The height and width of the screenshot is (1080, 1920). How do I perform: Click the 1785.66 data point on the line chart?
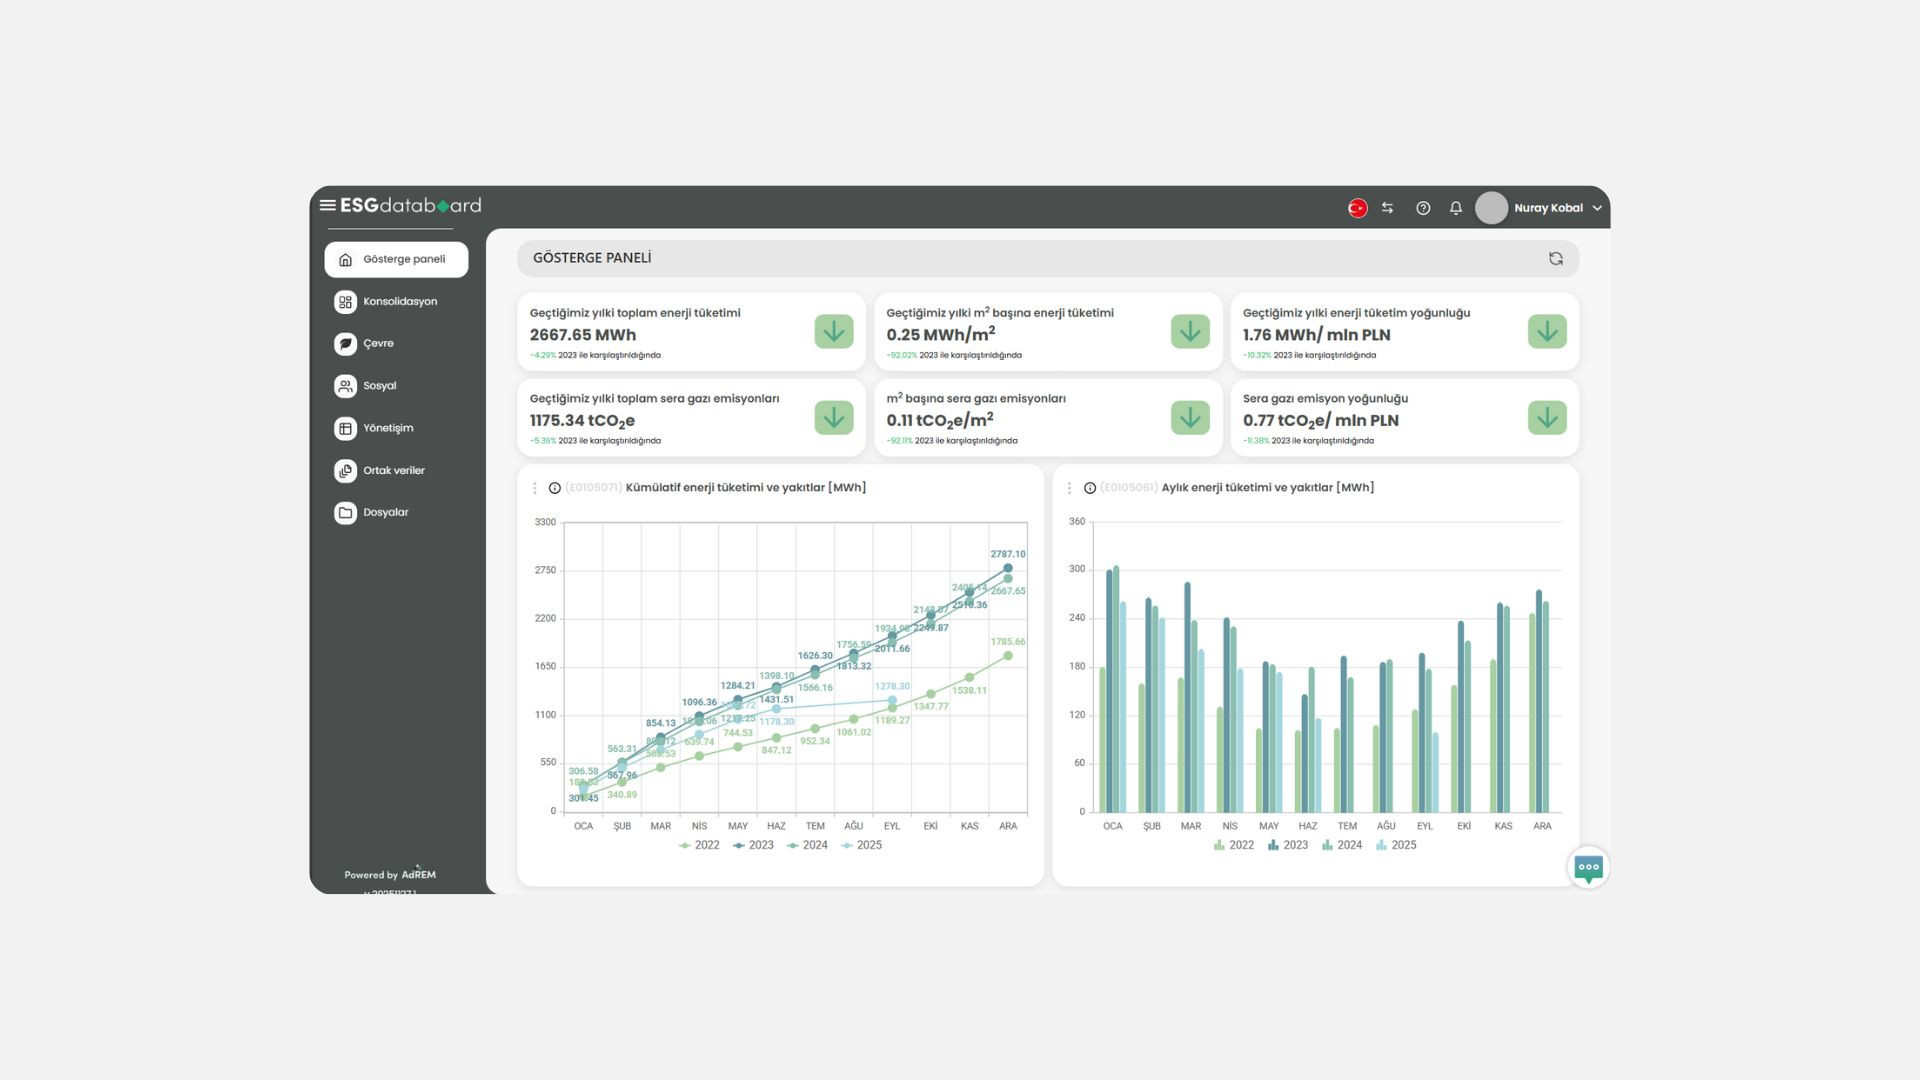1008,656
